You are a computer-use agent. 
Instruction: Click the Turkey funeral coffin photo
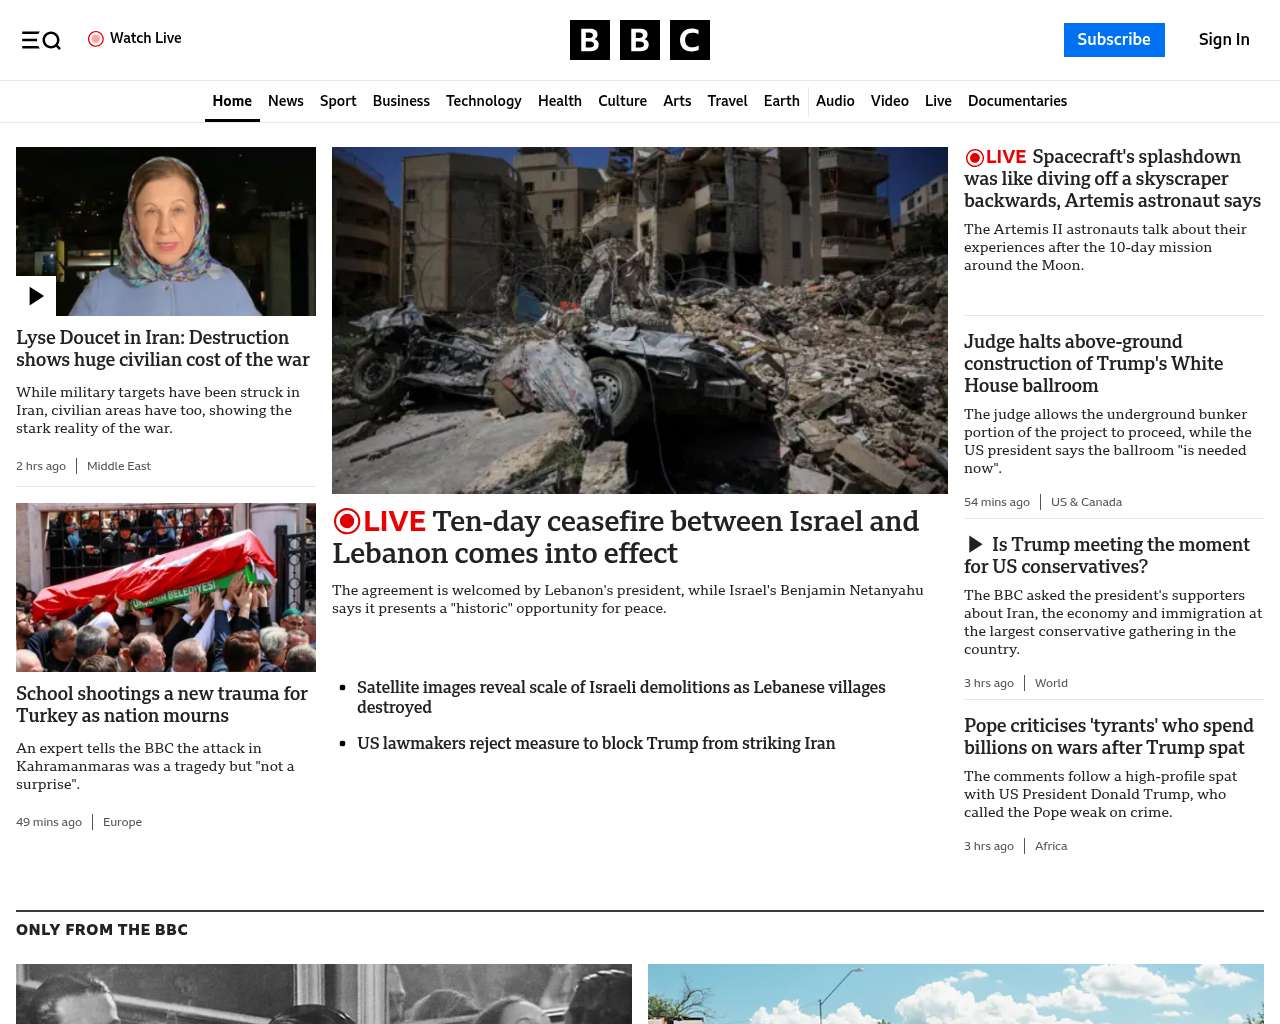[x=166, y=587]
